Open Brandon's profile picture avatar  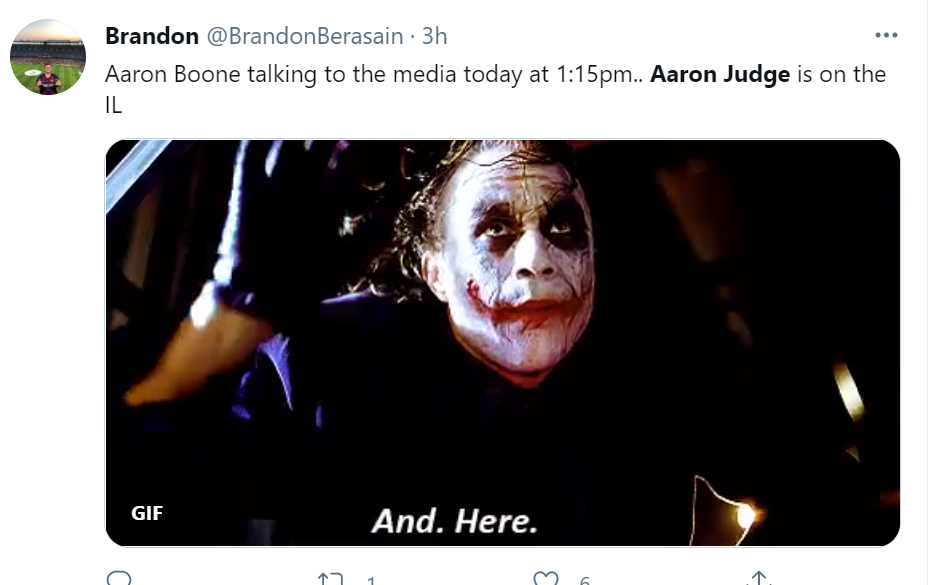pyautogui.click(x=48, y=57)
